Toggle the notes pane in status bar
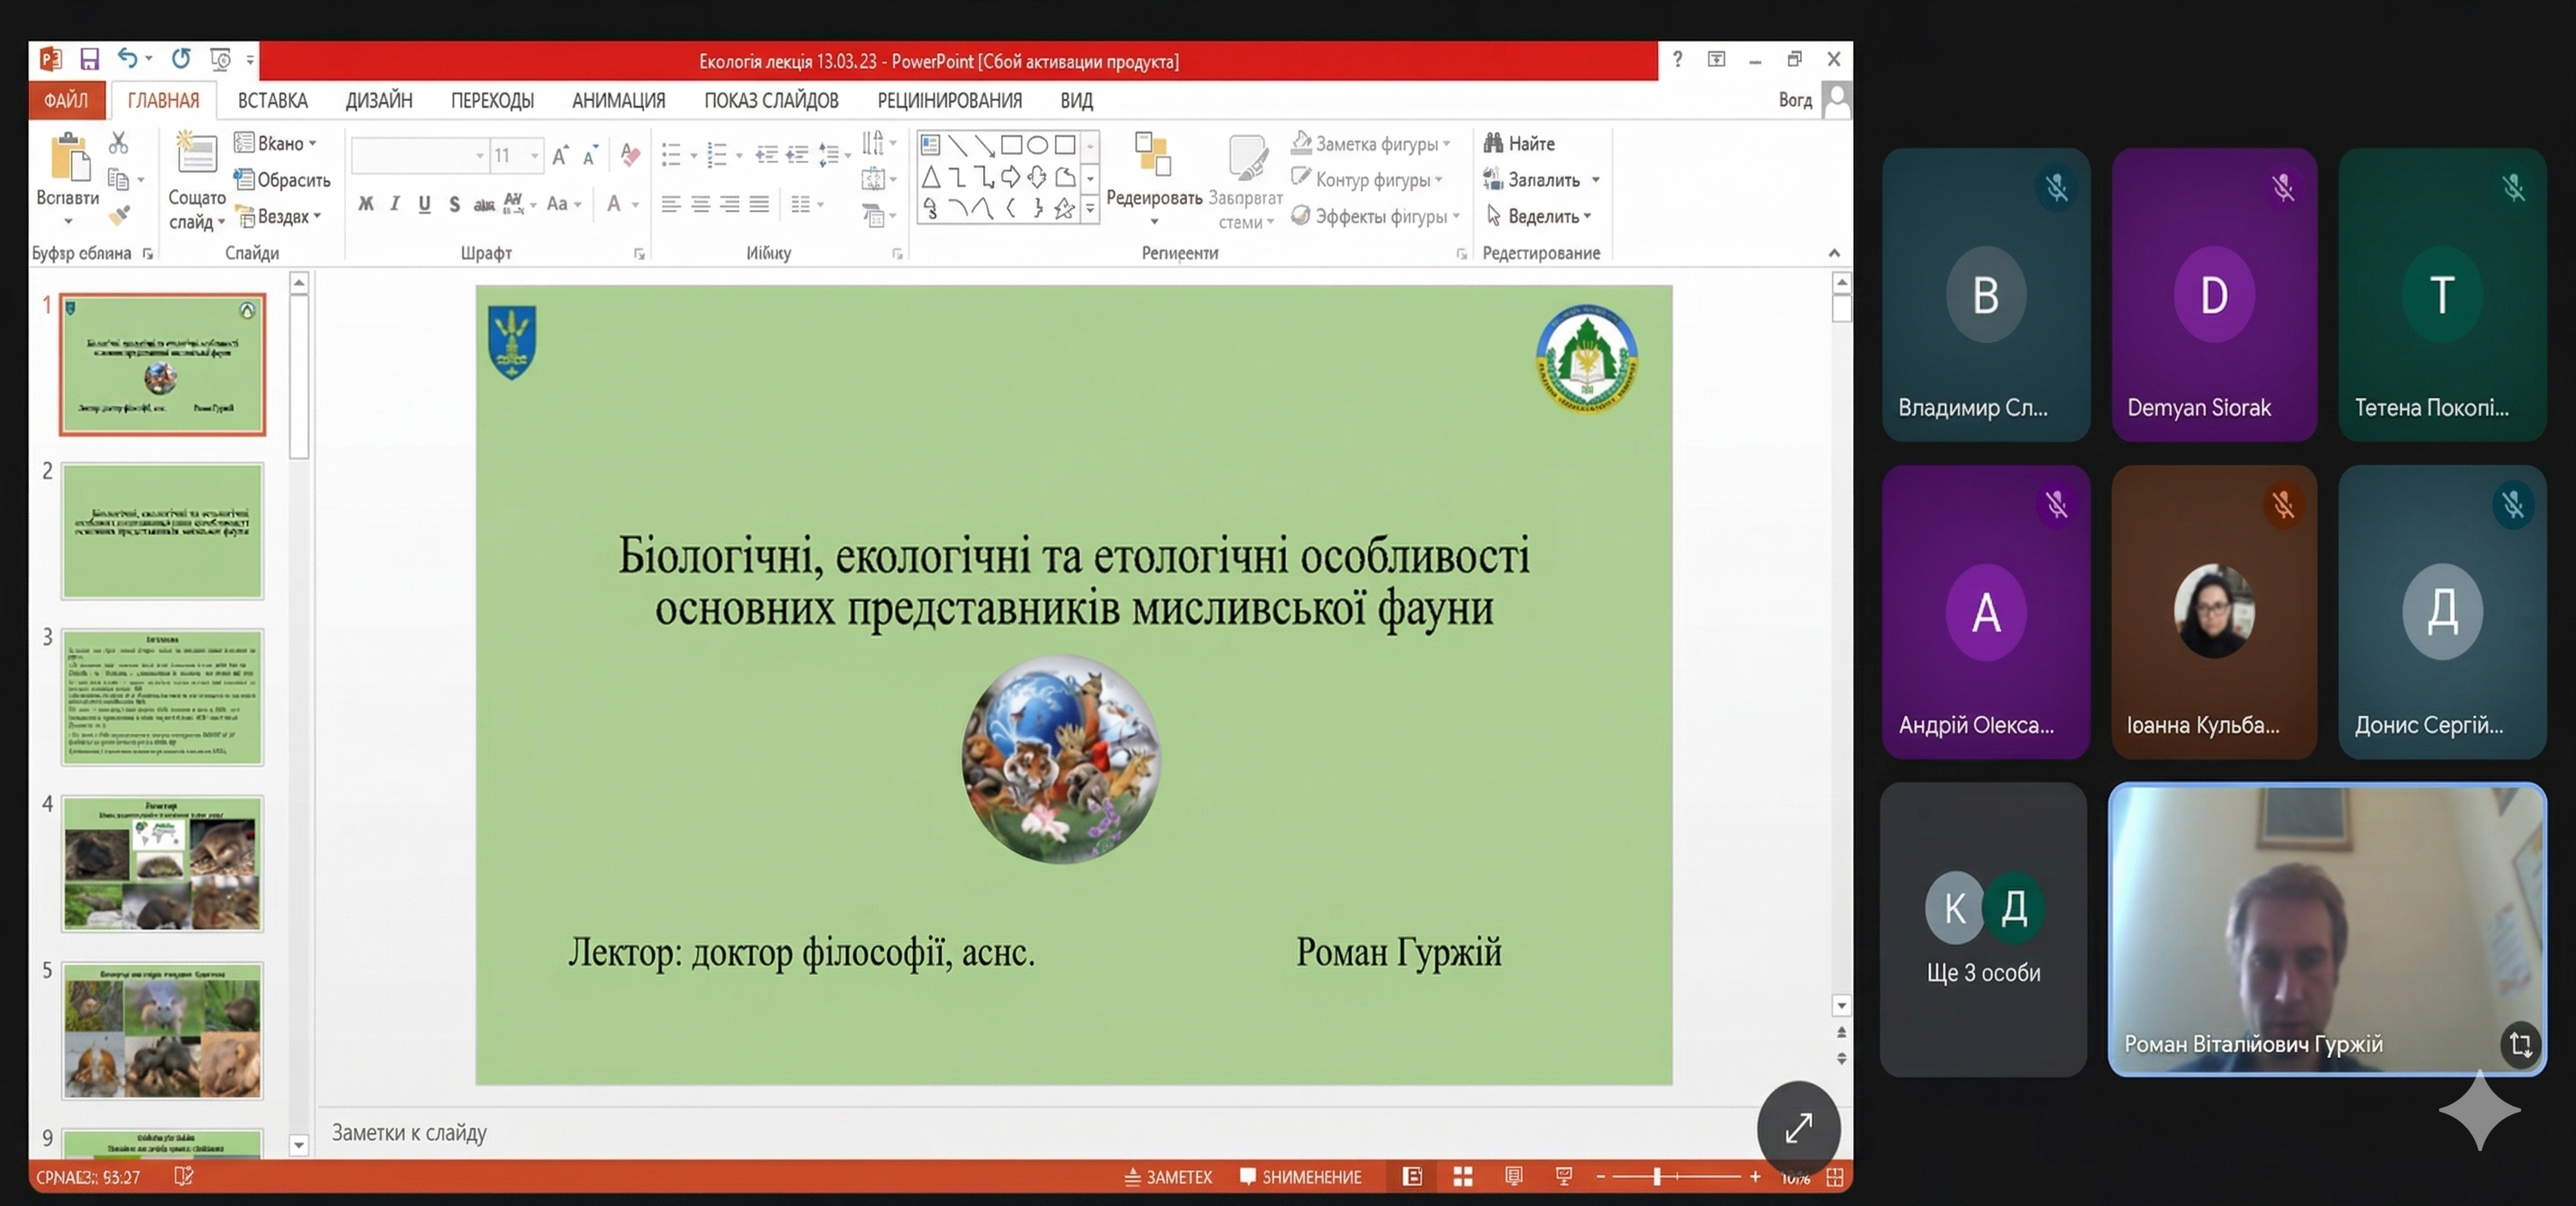Image resolution: width=2576 pixels, height=1206 pixels. point(1168,1177)
